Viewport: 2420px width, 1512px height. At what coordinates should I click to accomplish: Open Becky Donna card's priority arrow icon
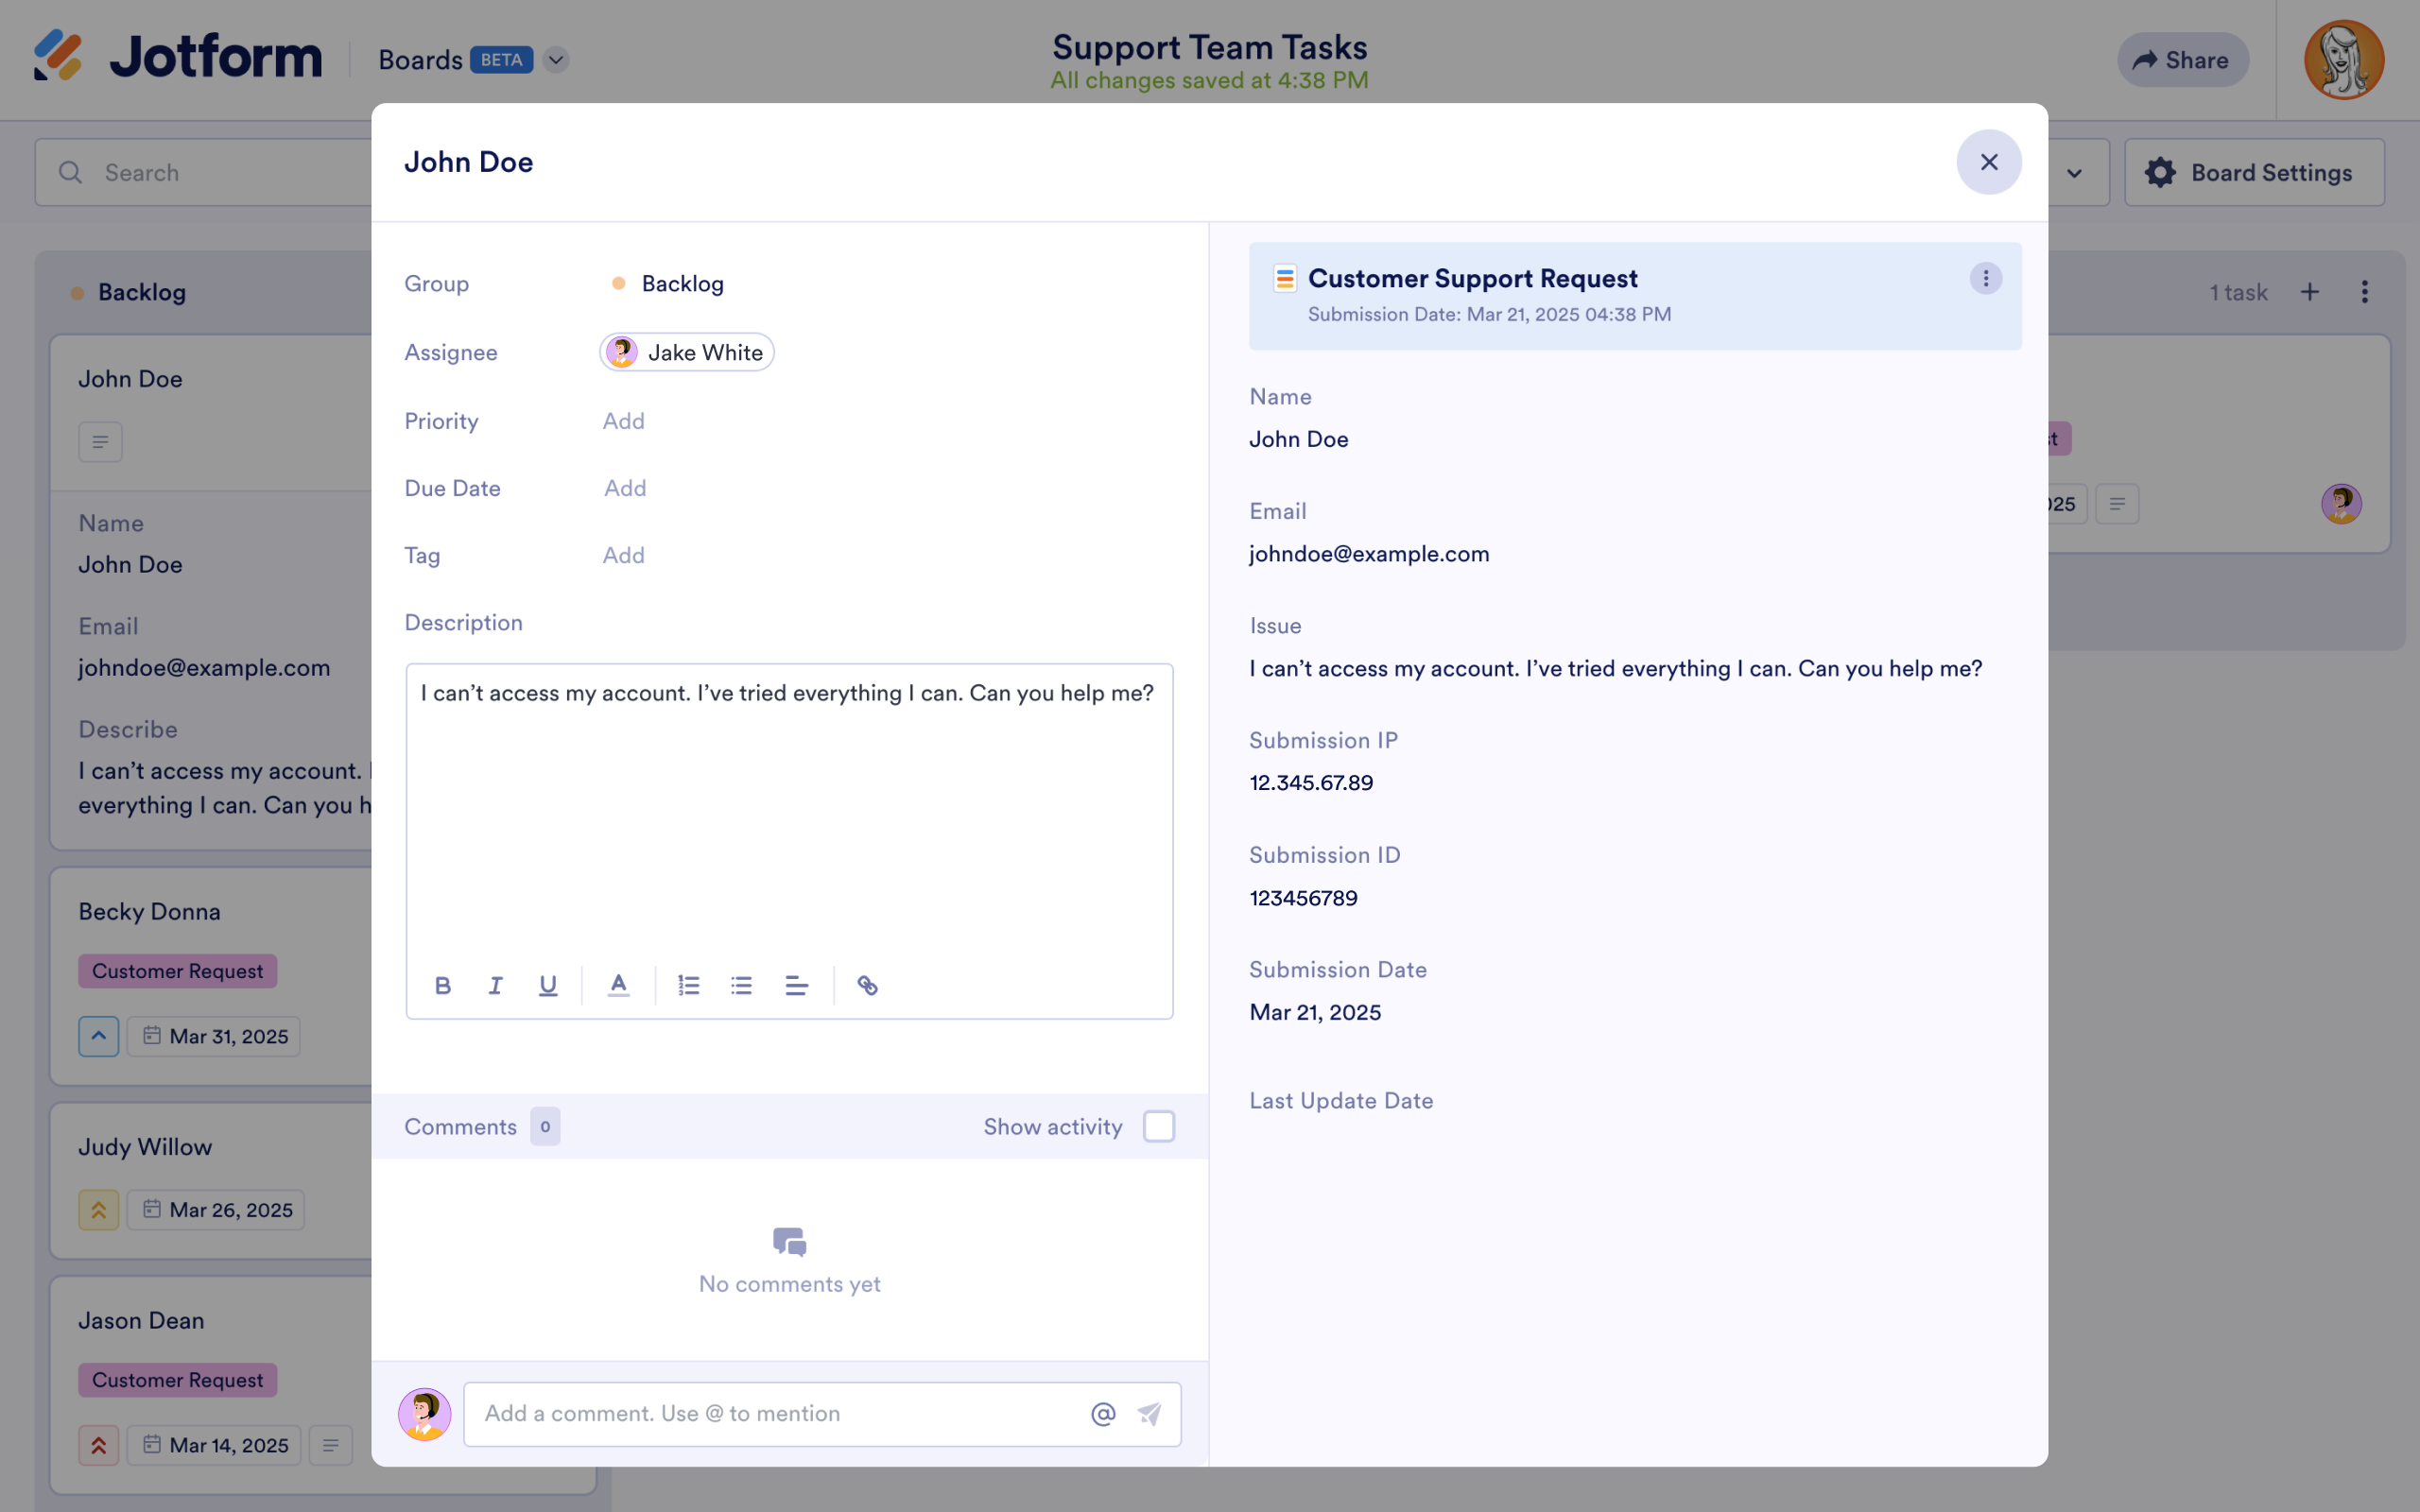click(99, 1036)
